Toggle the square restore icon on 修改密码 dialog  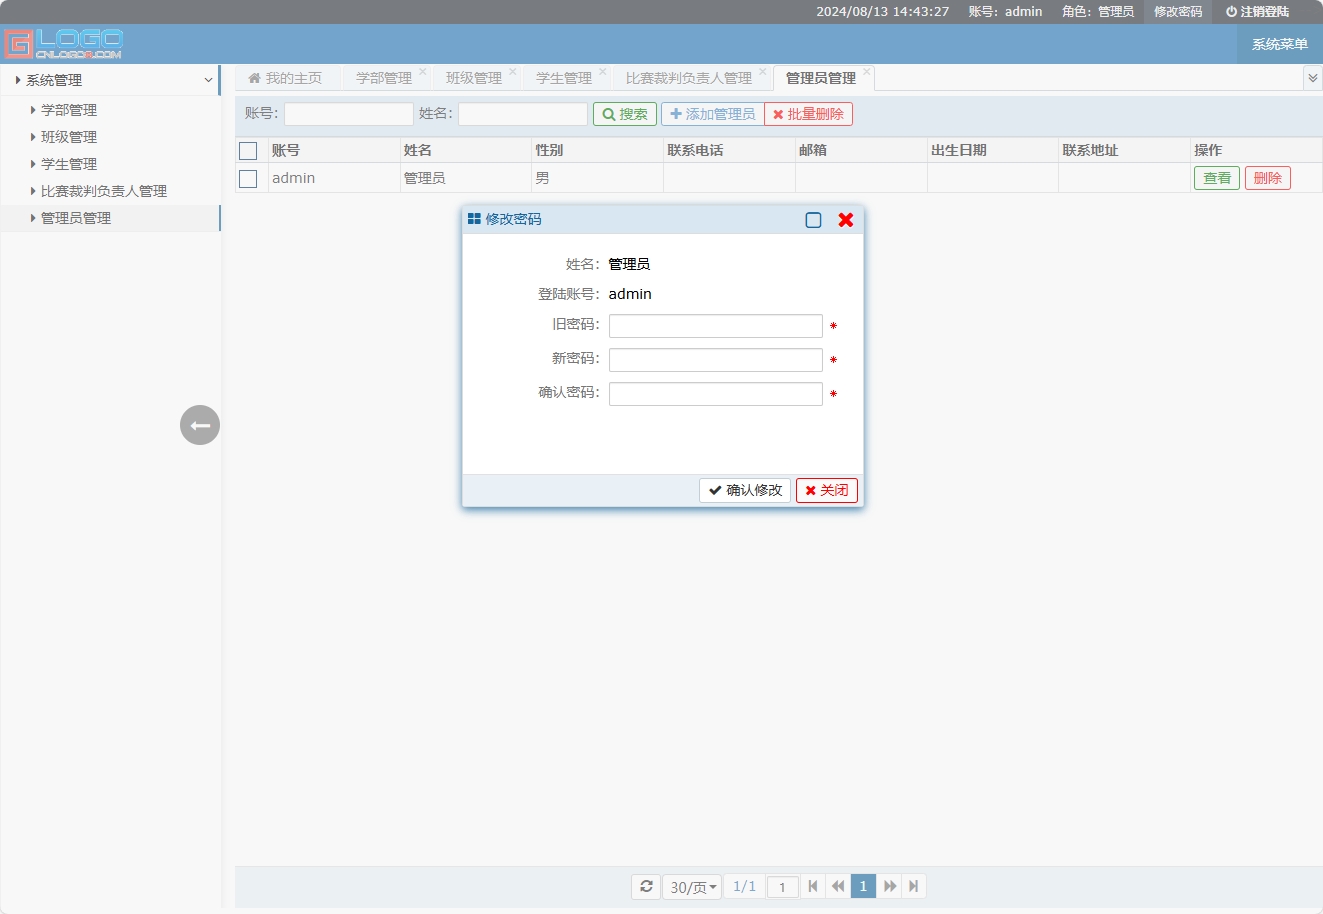pos(813,219)
